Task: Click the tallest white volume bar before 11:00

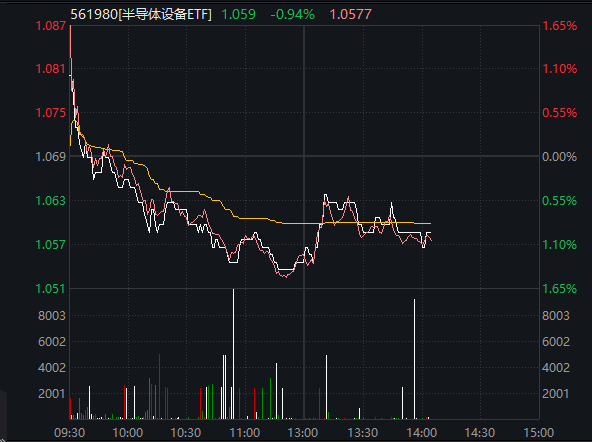Action: pos(233,354)
